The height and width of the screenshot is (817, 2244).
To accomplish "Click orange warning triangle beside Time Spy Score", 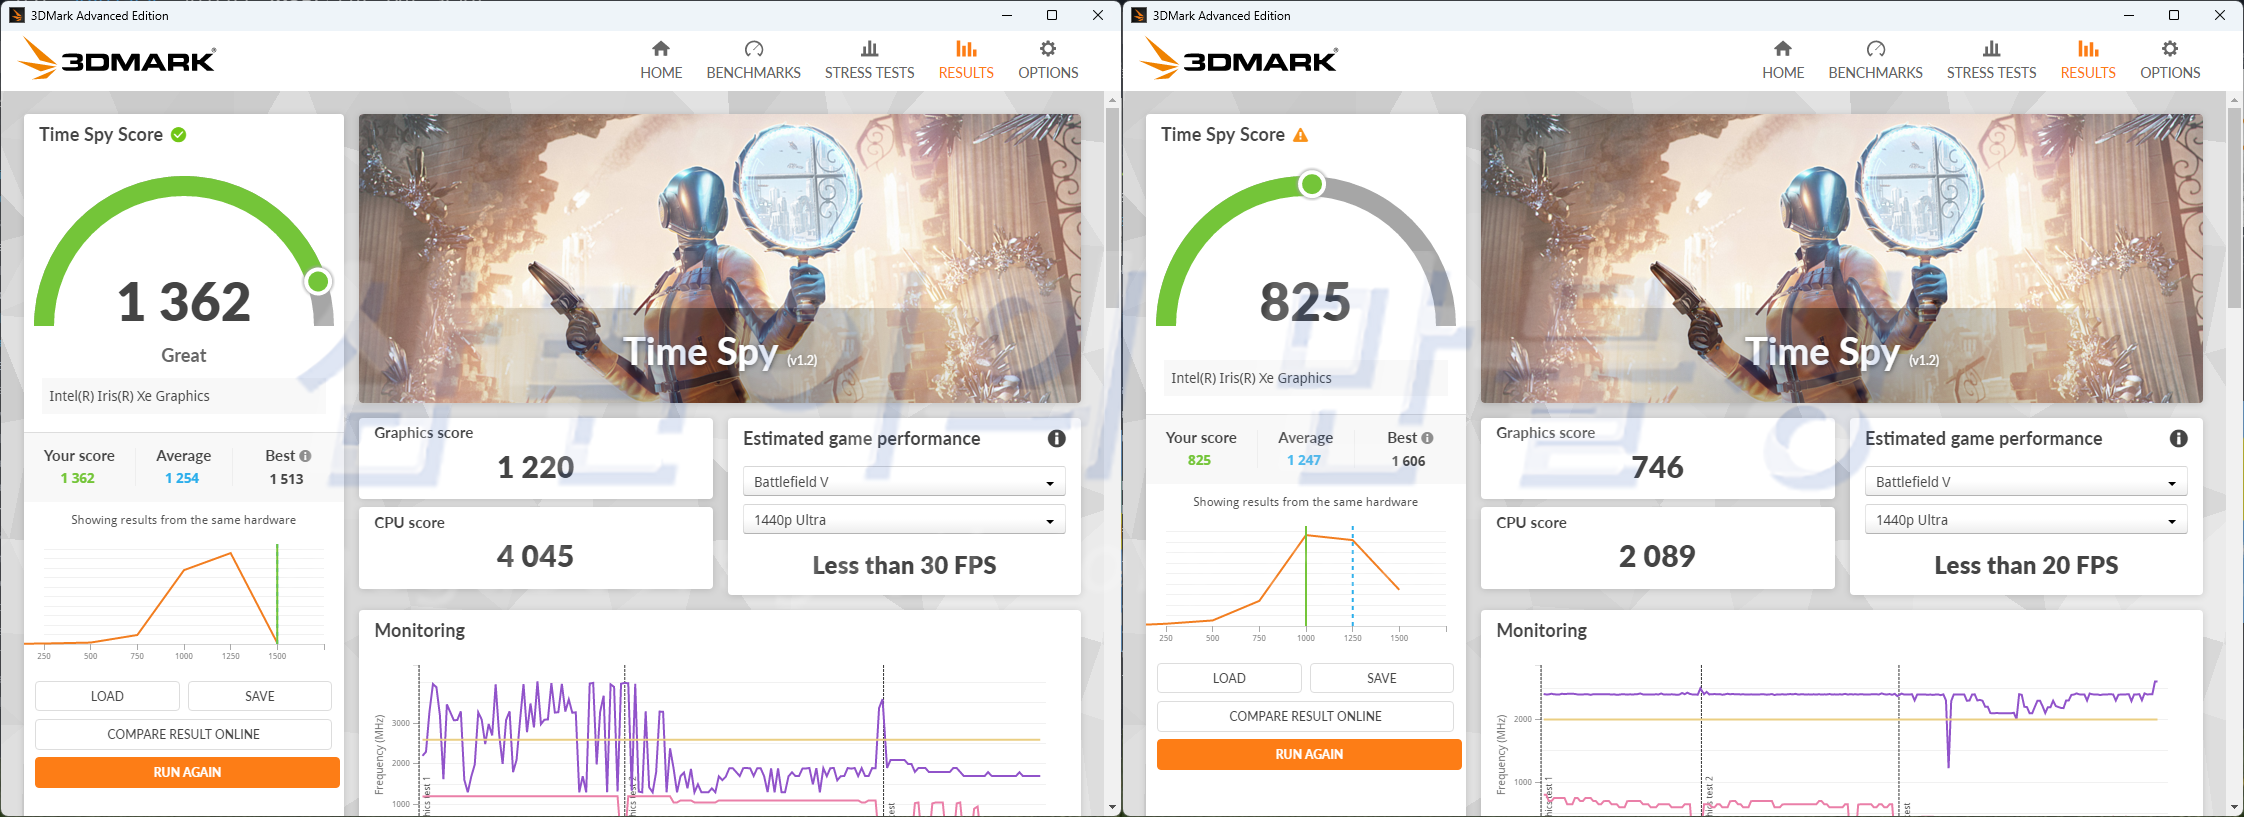I will [1301, 135].
